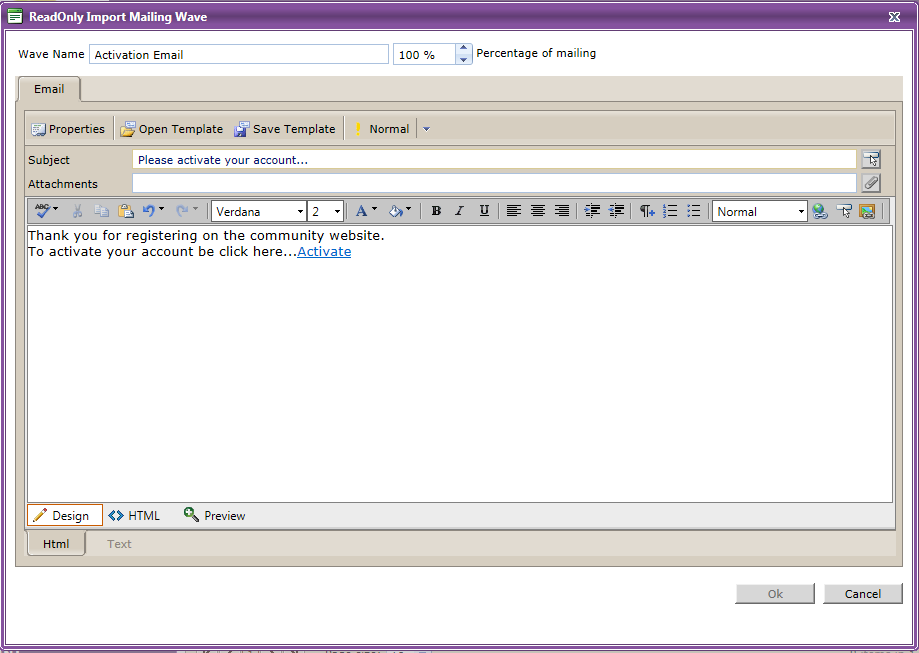Image resolution: width=919 pixels, height=653 pixels.
Task: Click the paperclip attachment icon
Action: (x=871, y=183)
